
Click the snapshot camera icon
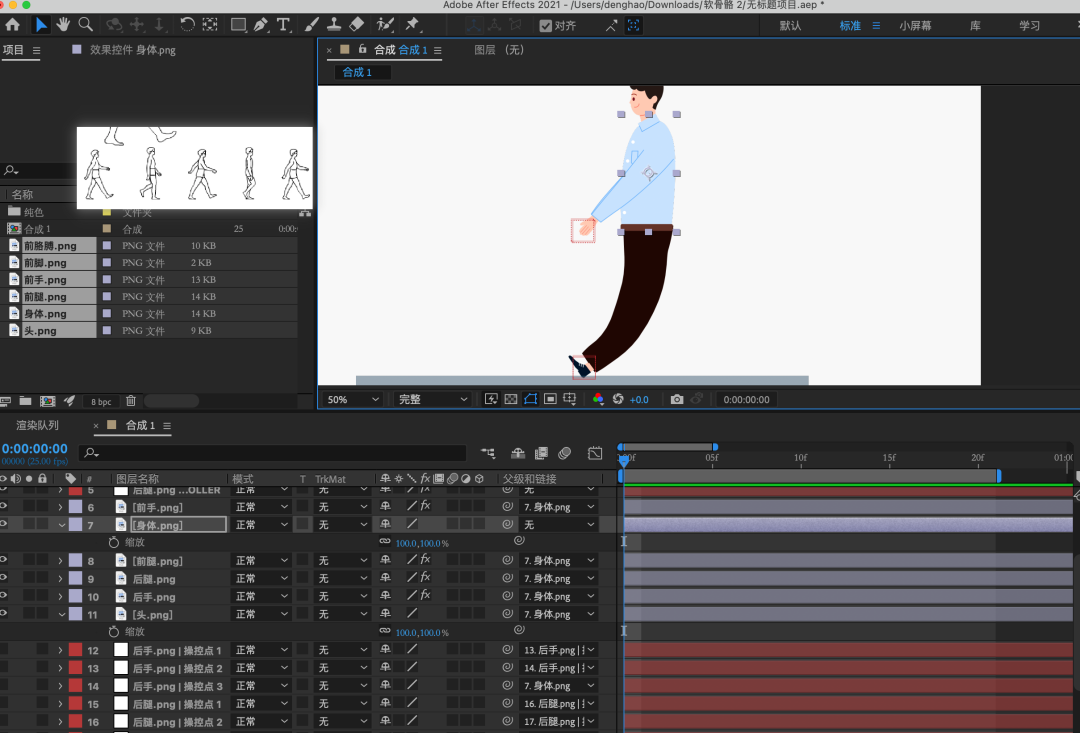pos(677,399)
